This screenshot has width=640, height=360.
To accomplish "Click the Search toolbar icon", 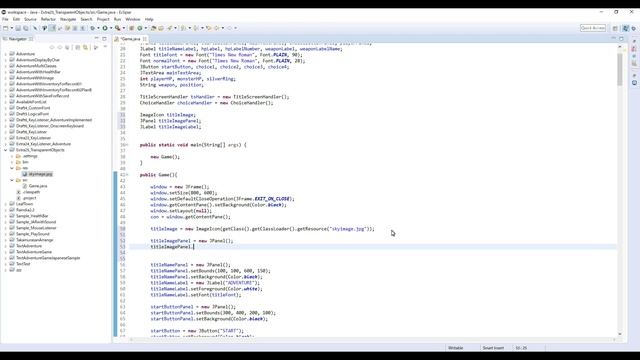I will (x=169, y=28).
